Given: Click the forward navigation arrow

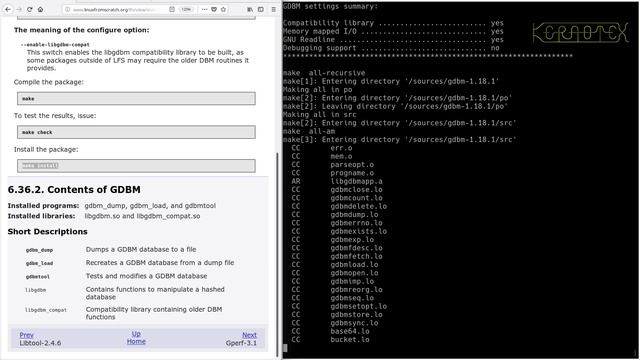Looking at the screenshot, I should point(19,9).
